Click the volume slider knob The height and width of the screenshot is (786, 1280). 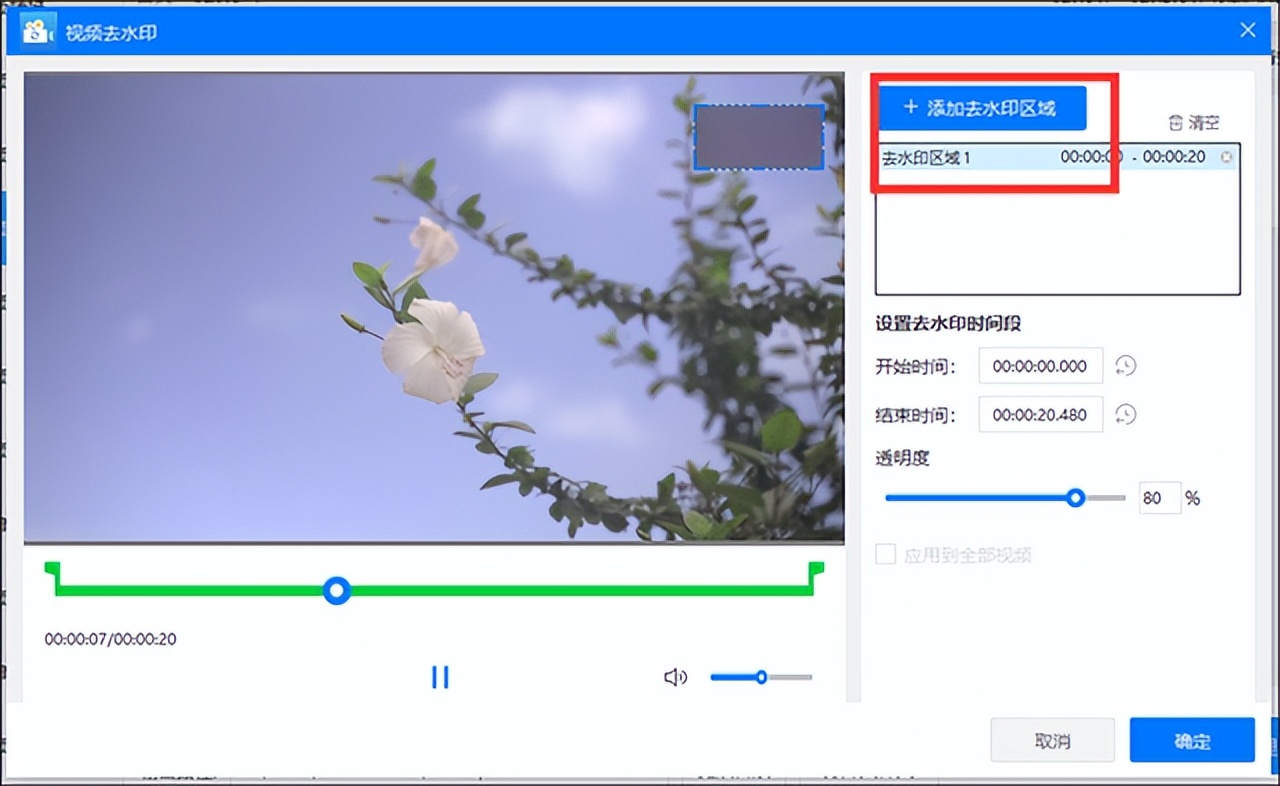click(761, 677)
